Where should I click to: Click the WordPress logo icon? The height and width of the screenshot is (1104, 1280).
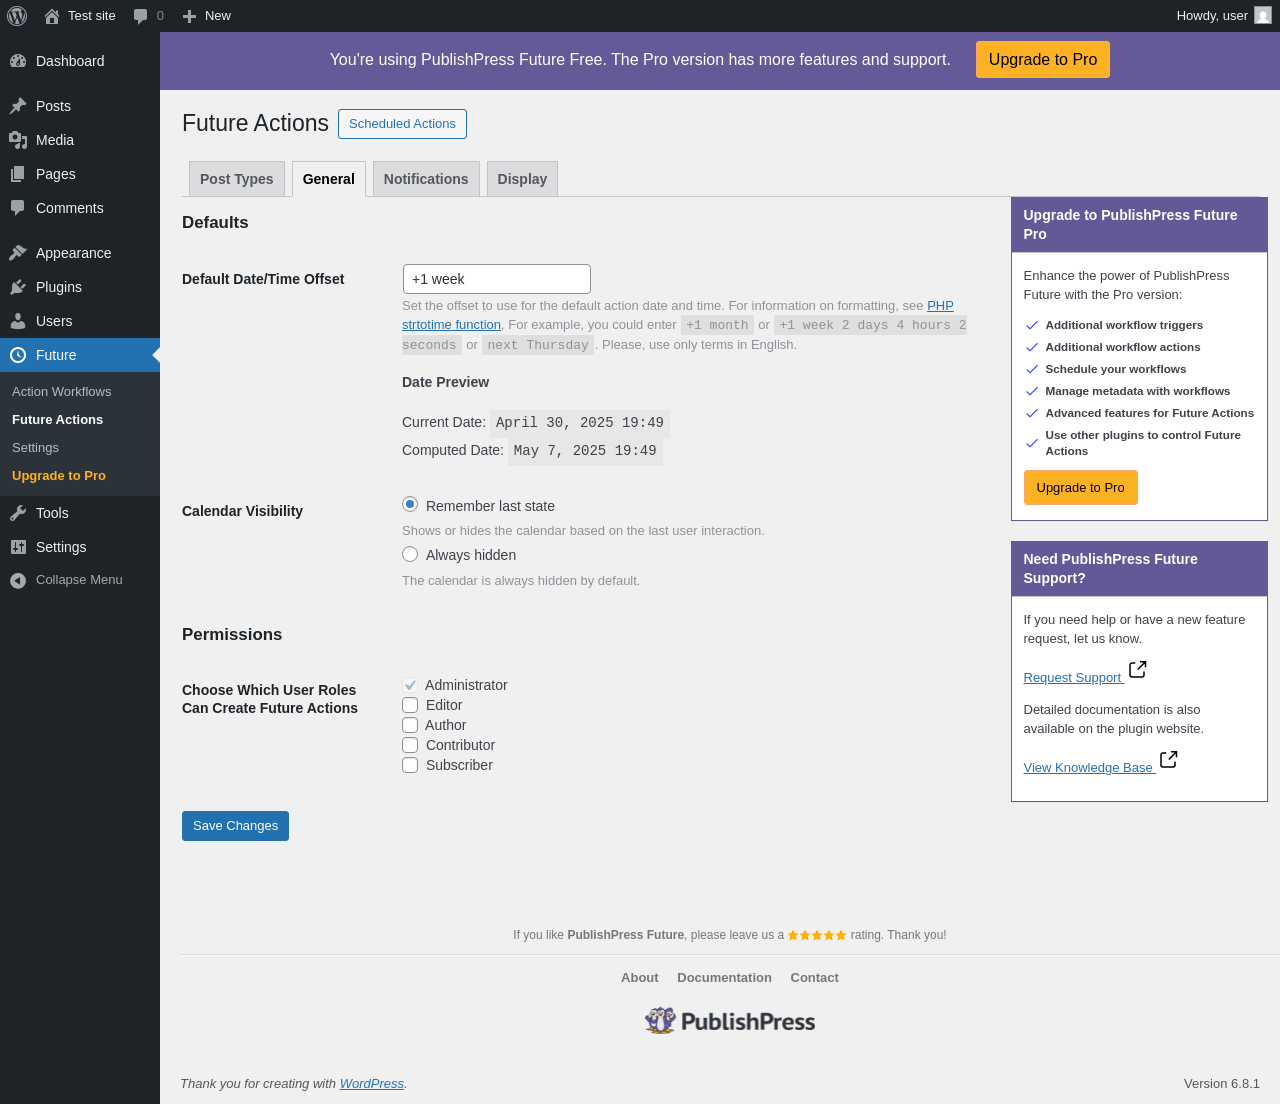pyautogui.click(x=17, y=16)
